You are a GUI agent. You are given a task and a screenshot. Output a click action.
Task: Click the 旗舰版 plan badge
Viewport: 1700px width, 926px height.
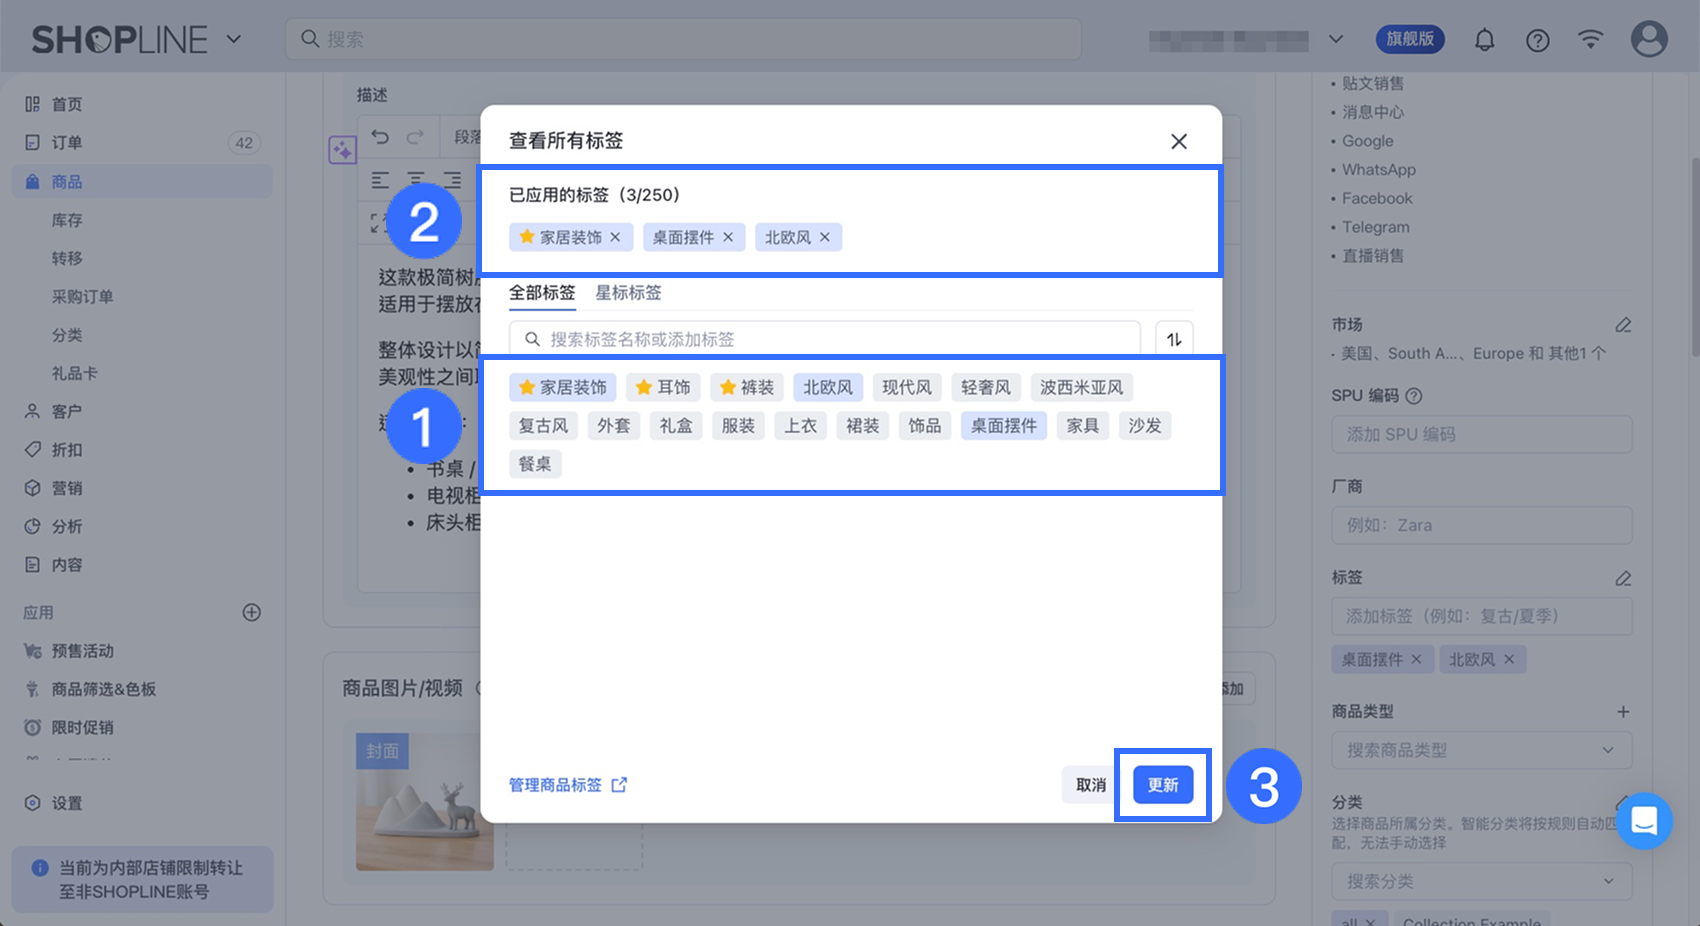point(1410,39)
